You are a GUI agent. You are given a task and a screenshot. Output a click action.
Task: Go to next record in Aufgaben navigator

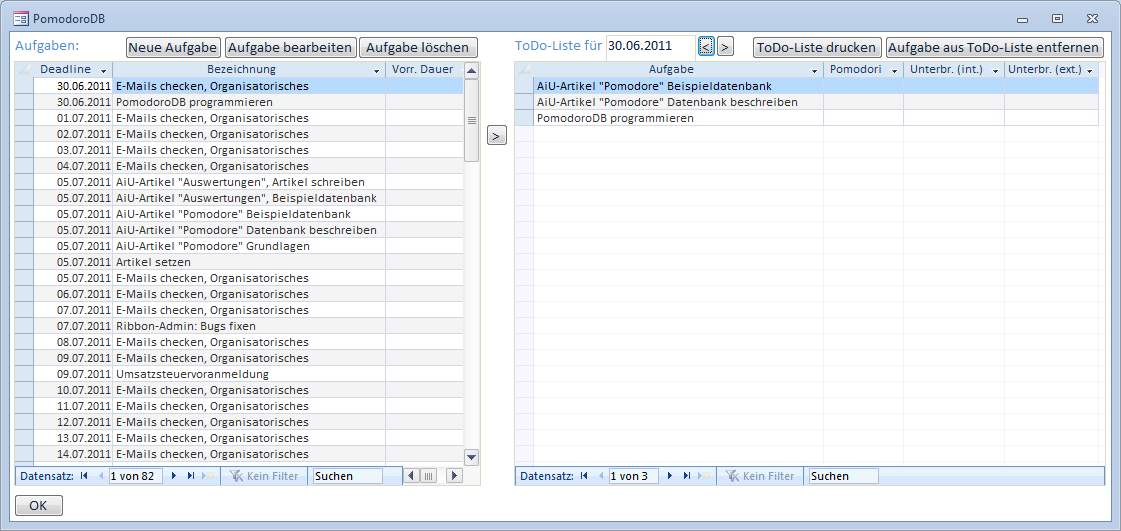point(175,476)
